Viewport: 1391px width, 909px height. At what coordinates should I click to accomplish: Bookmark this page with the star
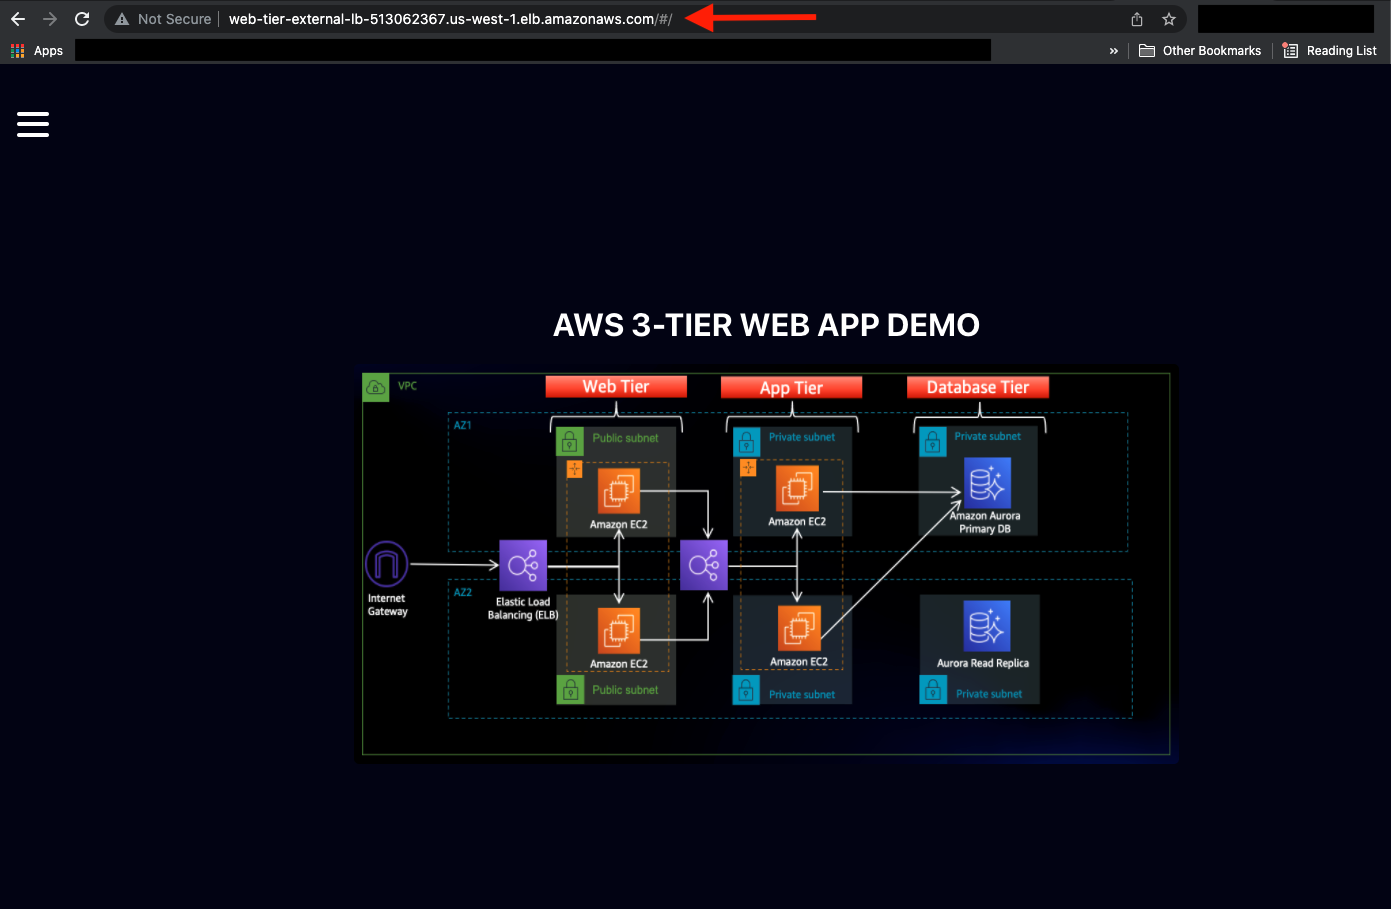pos(1169,19)
